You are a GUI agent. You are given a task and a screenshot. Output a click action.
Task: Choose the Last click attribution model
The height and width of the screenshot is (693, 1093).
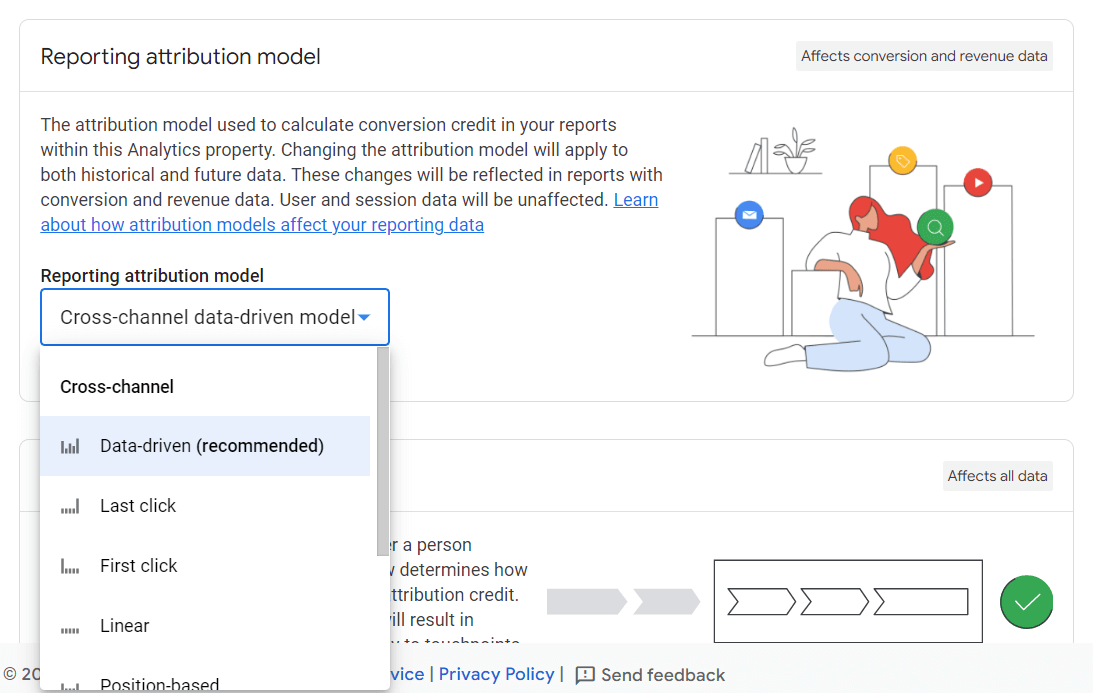205,506
